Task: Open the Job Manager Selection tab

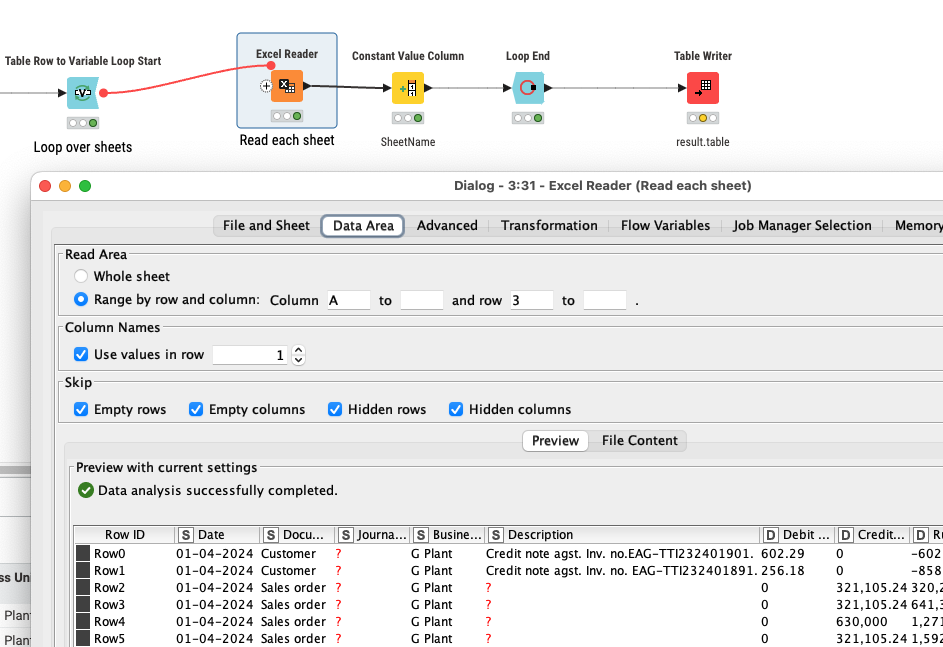Action: click(802, 225)
